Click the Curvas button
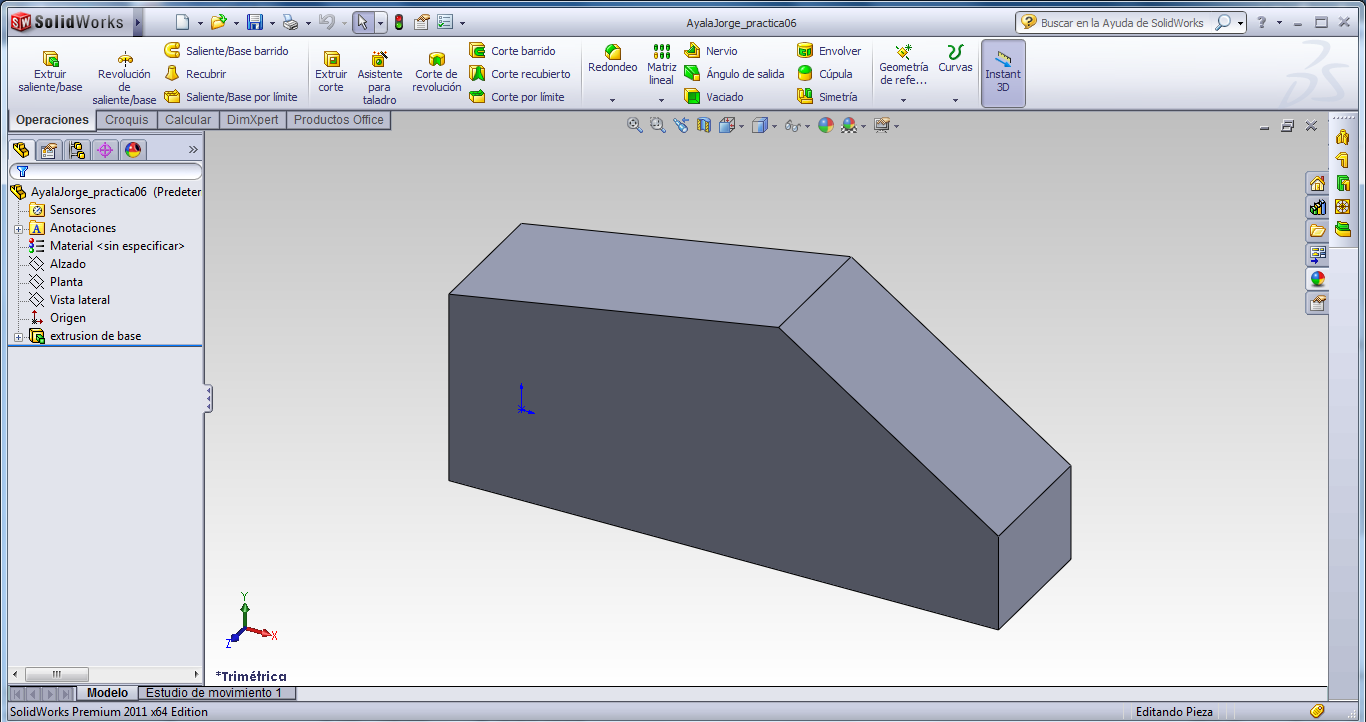Image resolution: width=1366 pixels, height=722 pixels. tap(955, 62)
